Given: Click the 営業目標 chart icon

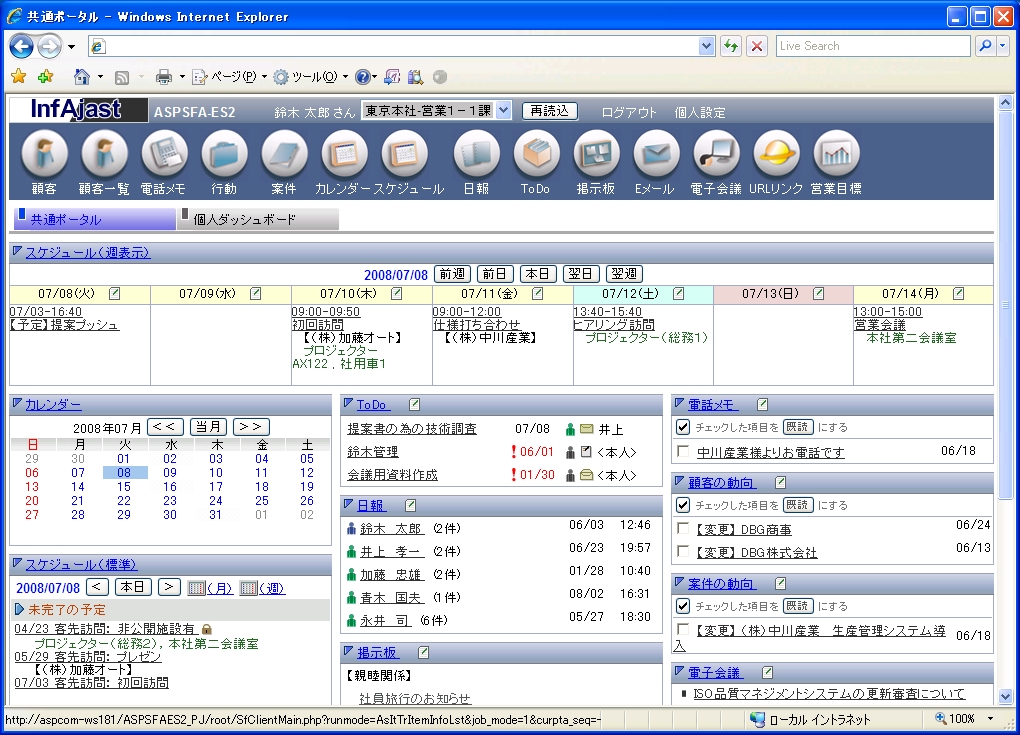Looking at the screenshot, I should click(x=836, y=155).
